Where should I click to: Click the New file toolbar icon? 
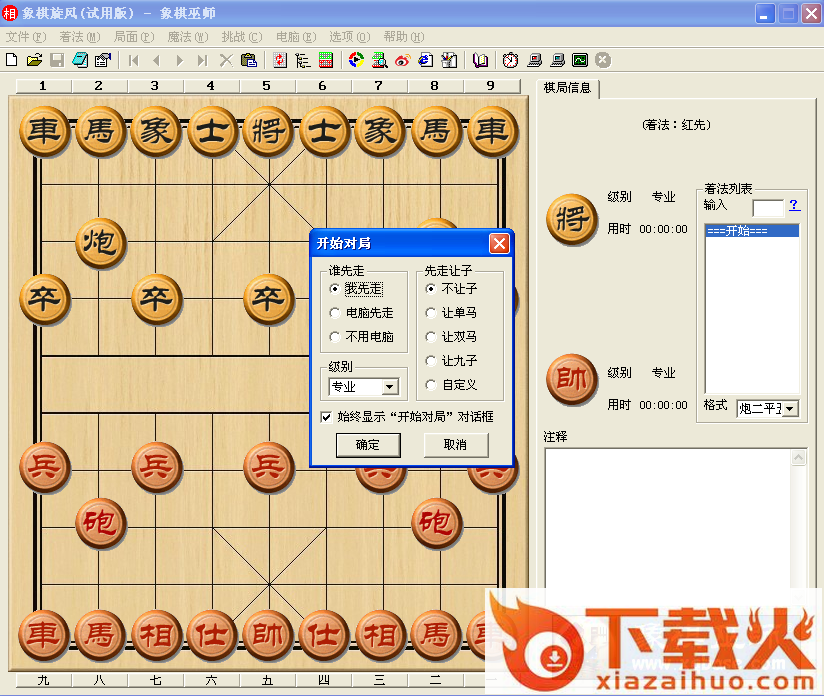tap(12, 60)
